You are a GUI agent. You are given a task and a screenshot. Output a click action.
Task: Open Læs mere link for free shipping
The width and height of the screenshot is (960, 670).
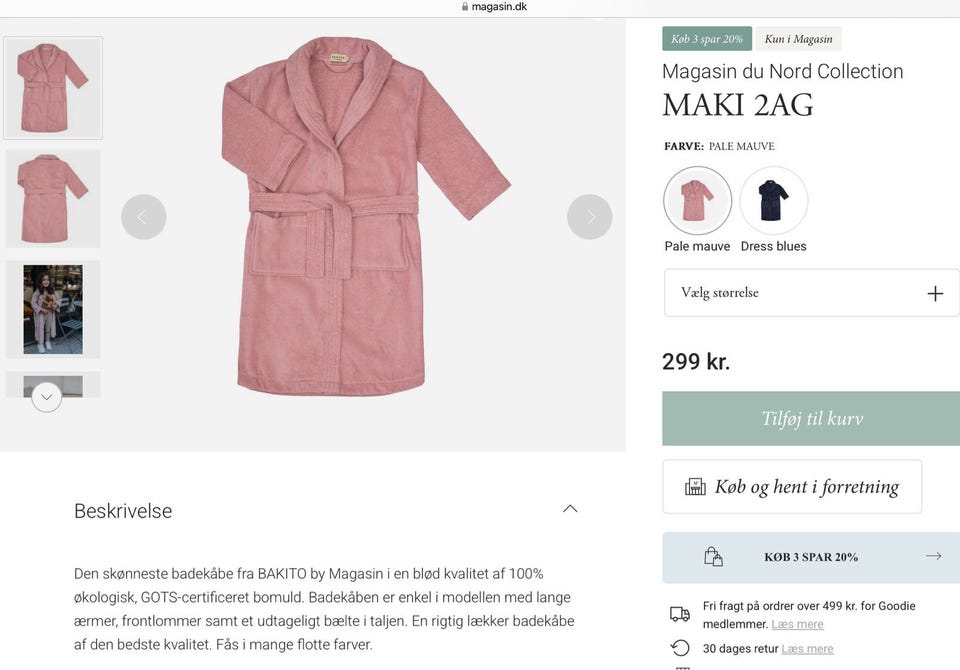click(797, 624)
